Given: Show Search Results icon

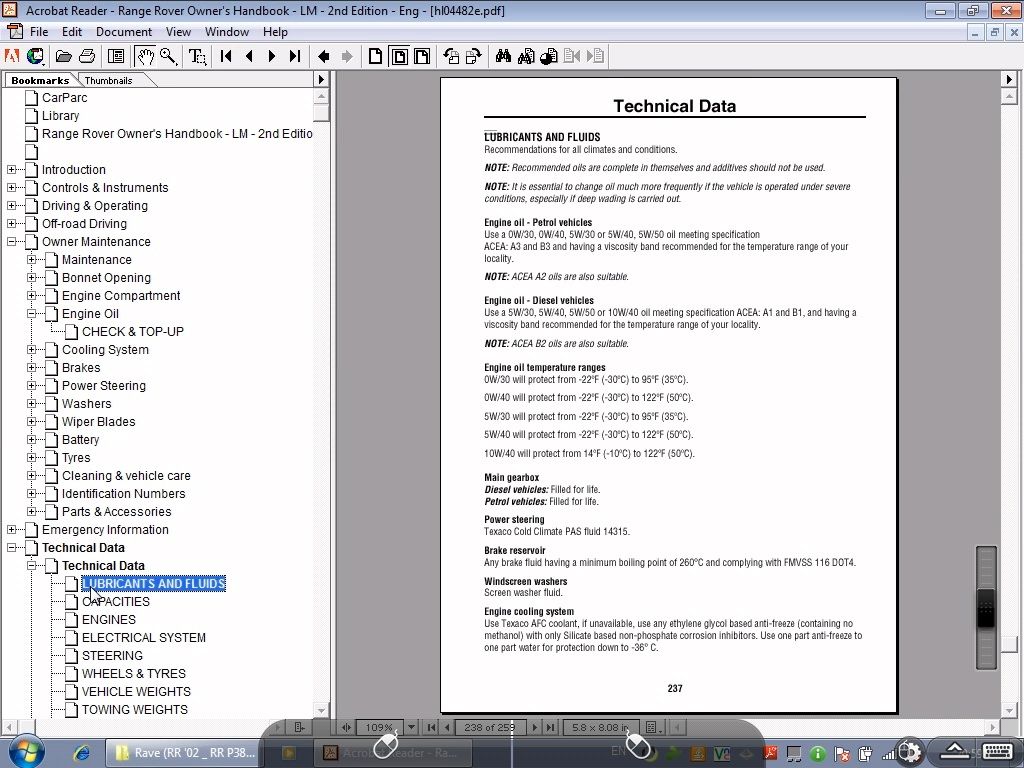Looking at the screenshot, I should (x=549, y=56).
